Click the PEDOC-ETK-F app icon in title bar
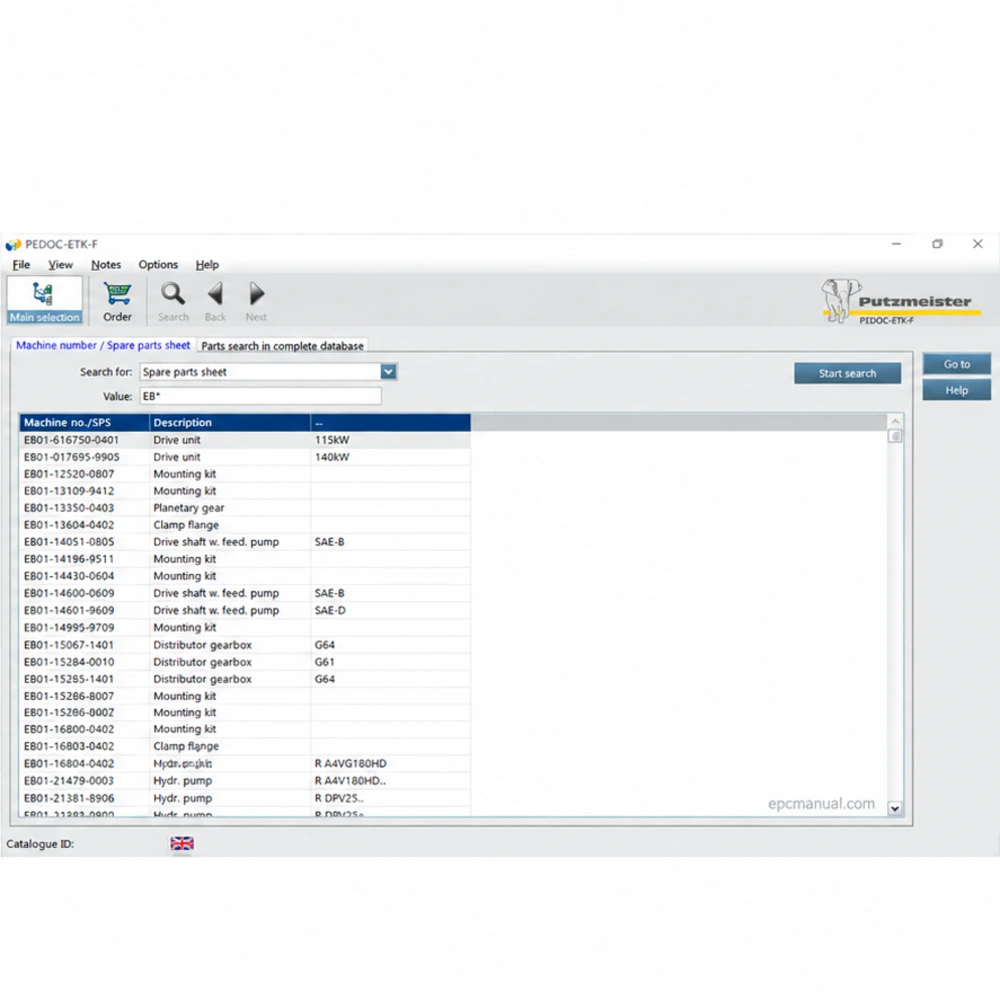 (13, 244)
